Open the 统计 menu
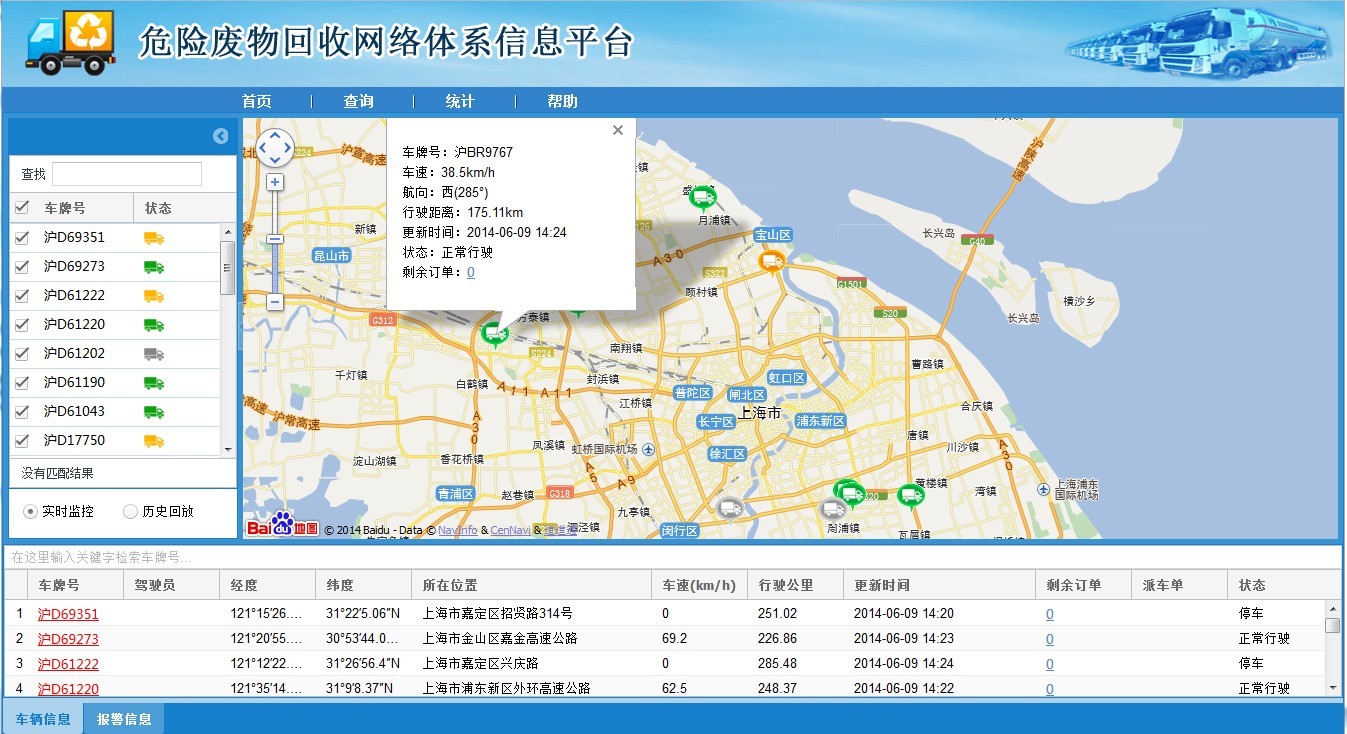Image resolution: width=1347 pixels, height=734 pixels. (x=460, y=101)
